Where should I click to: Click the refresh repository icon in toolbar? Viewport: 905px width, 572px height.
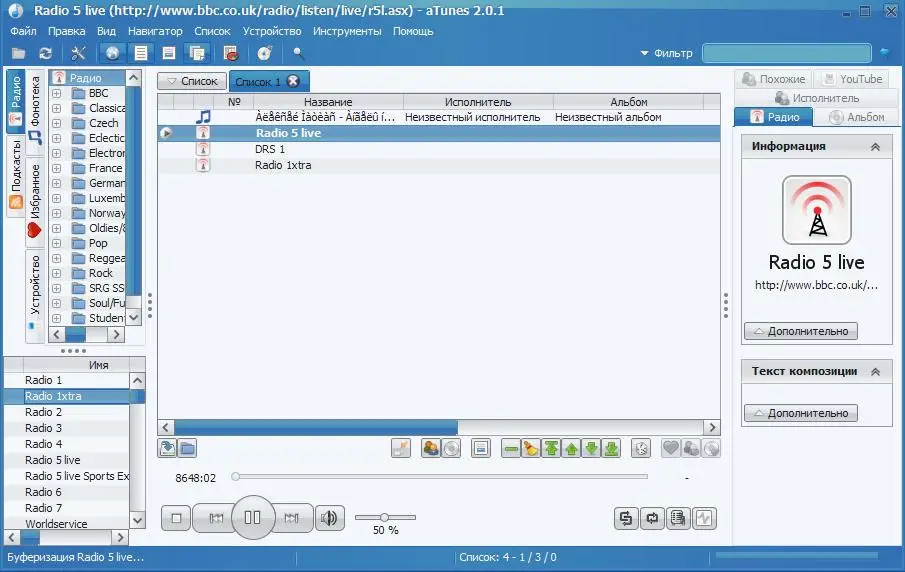[46, 53]
